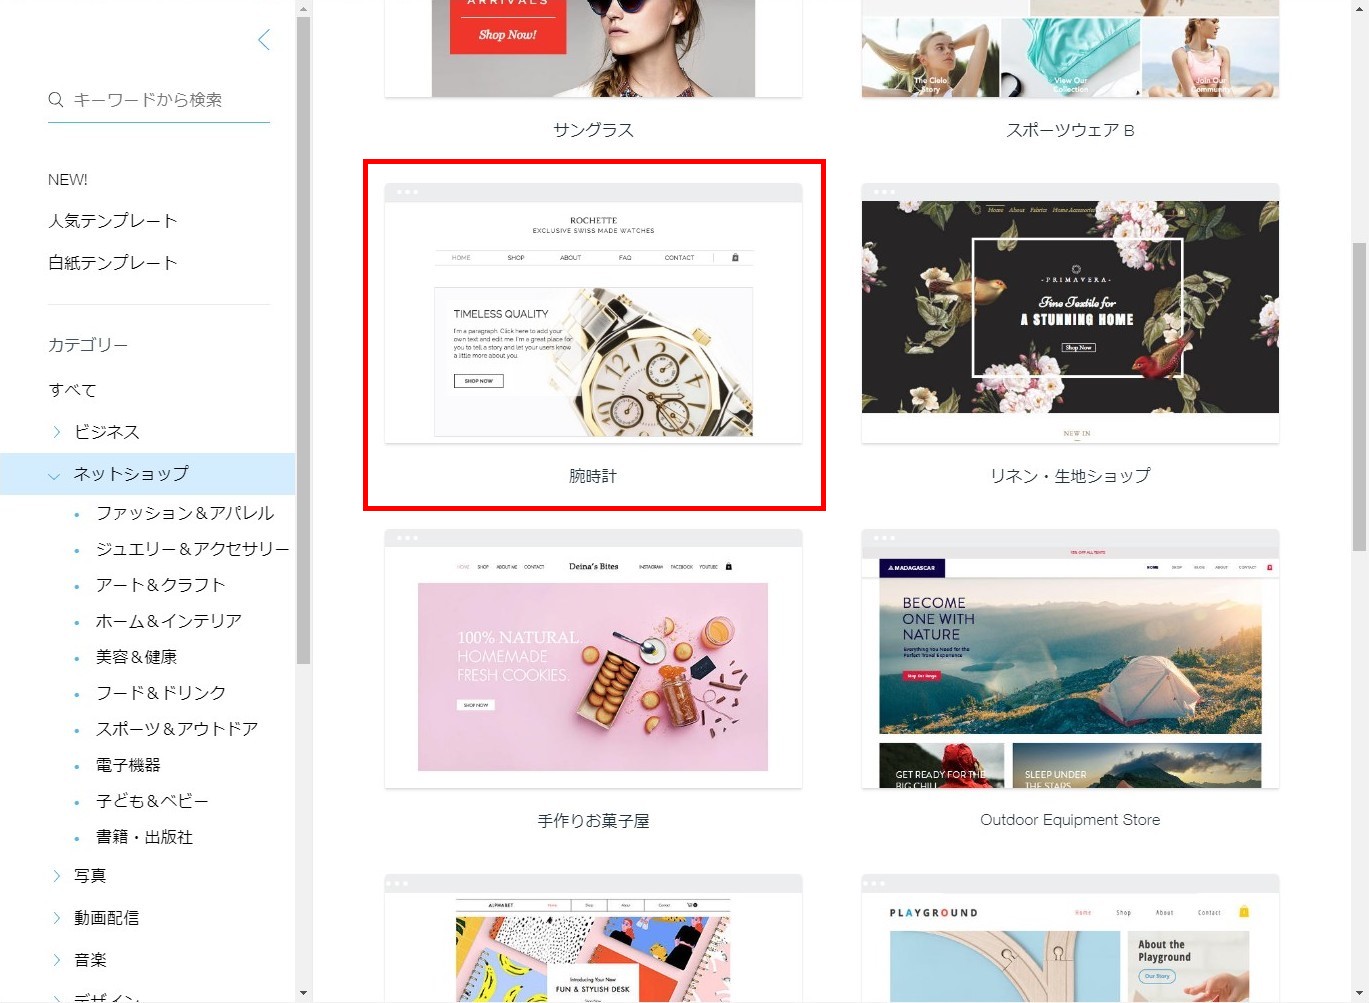Open 人気テンプレート section
1369x1003 pixels.
pos(113,221)
